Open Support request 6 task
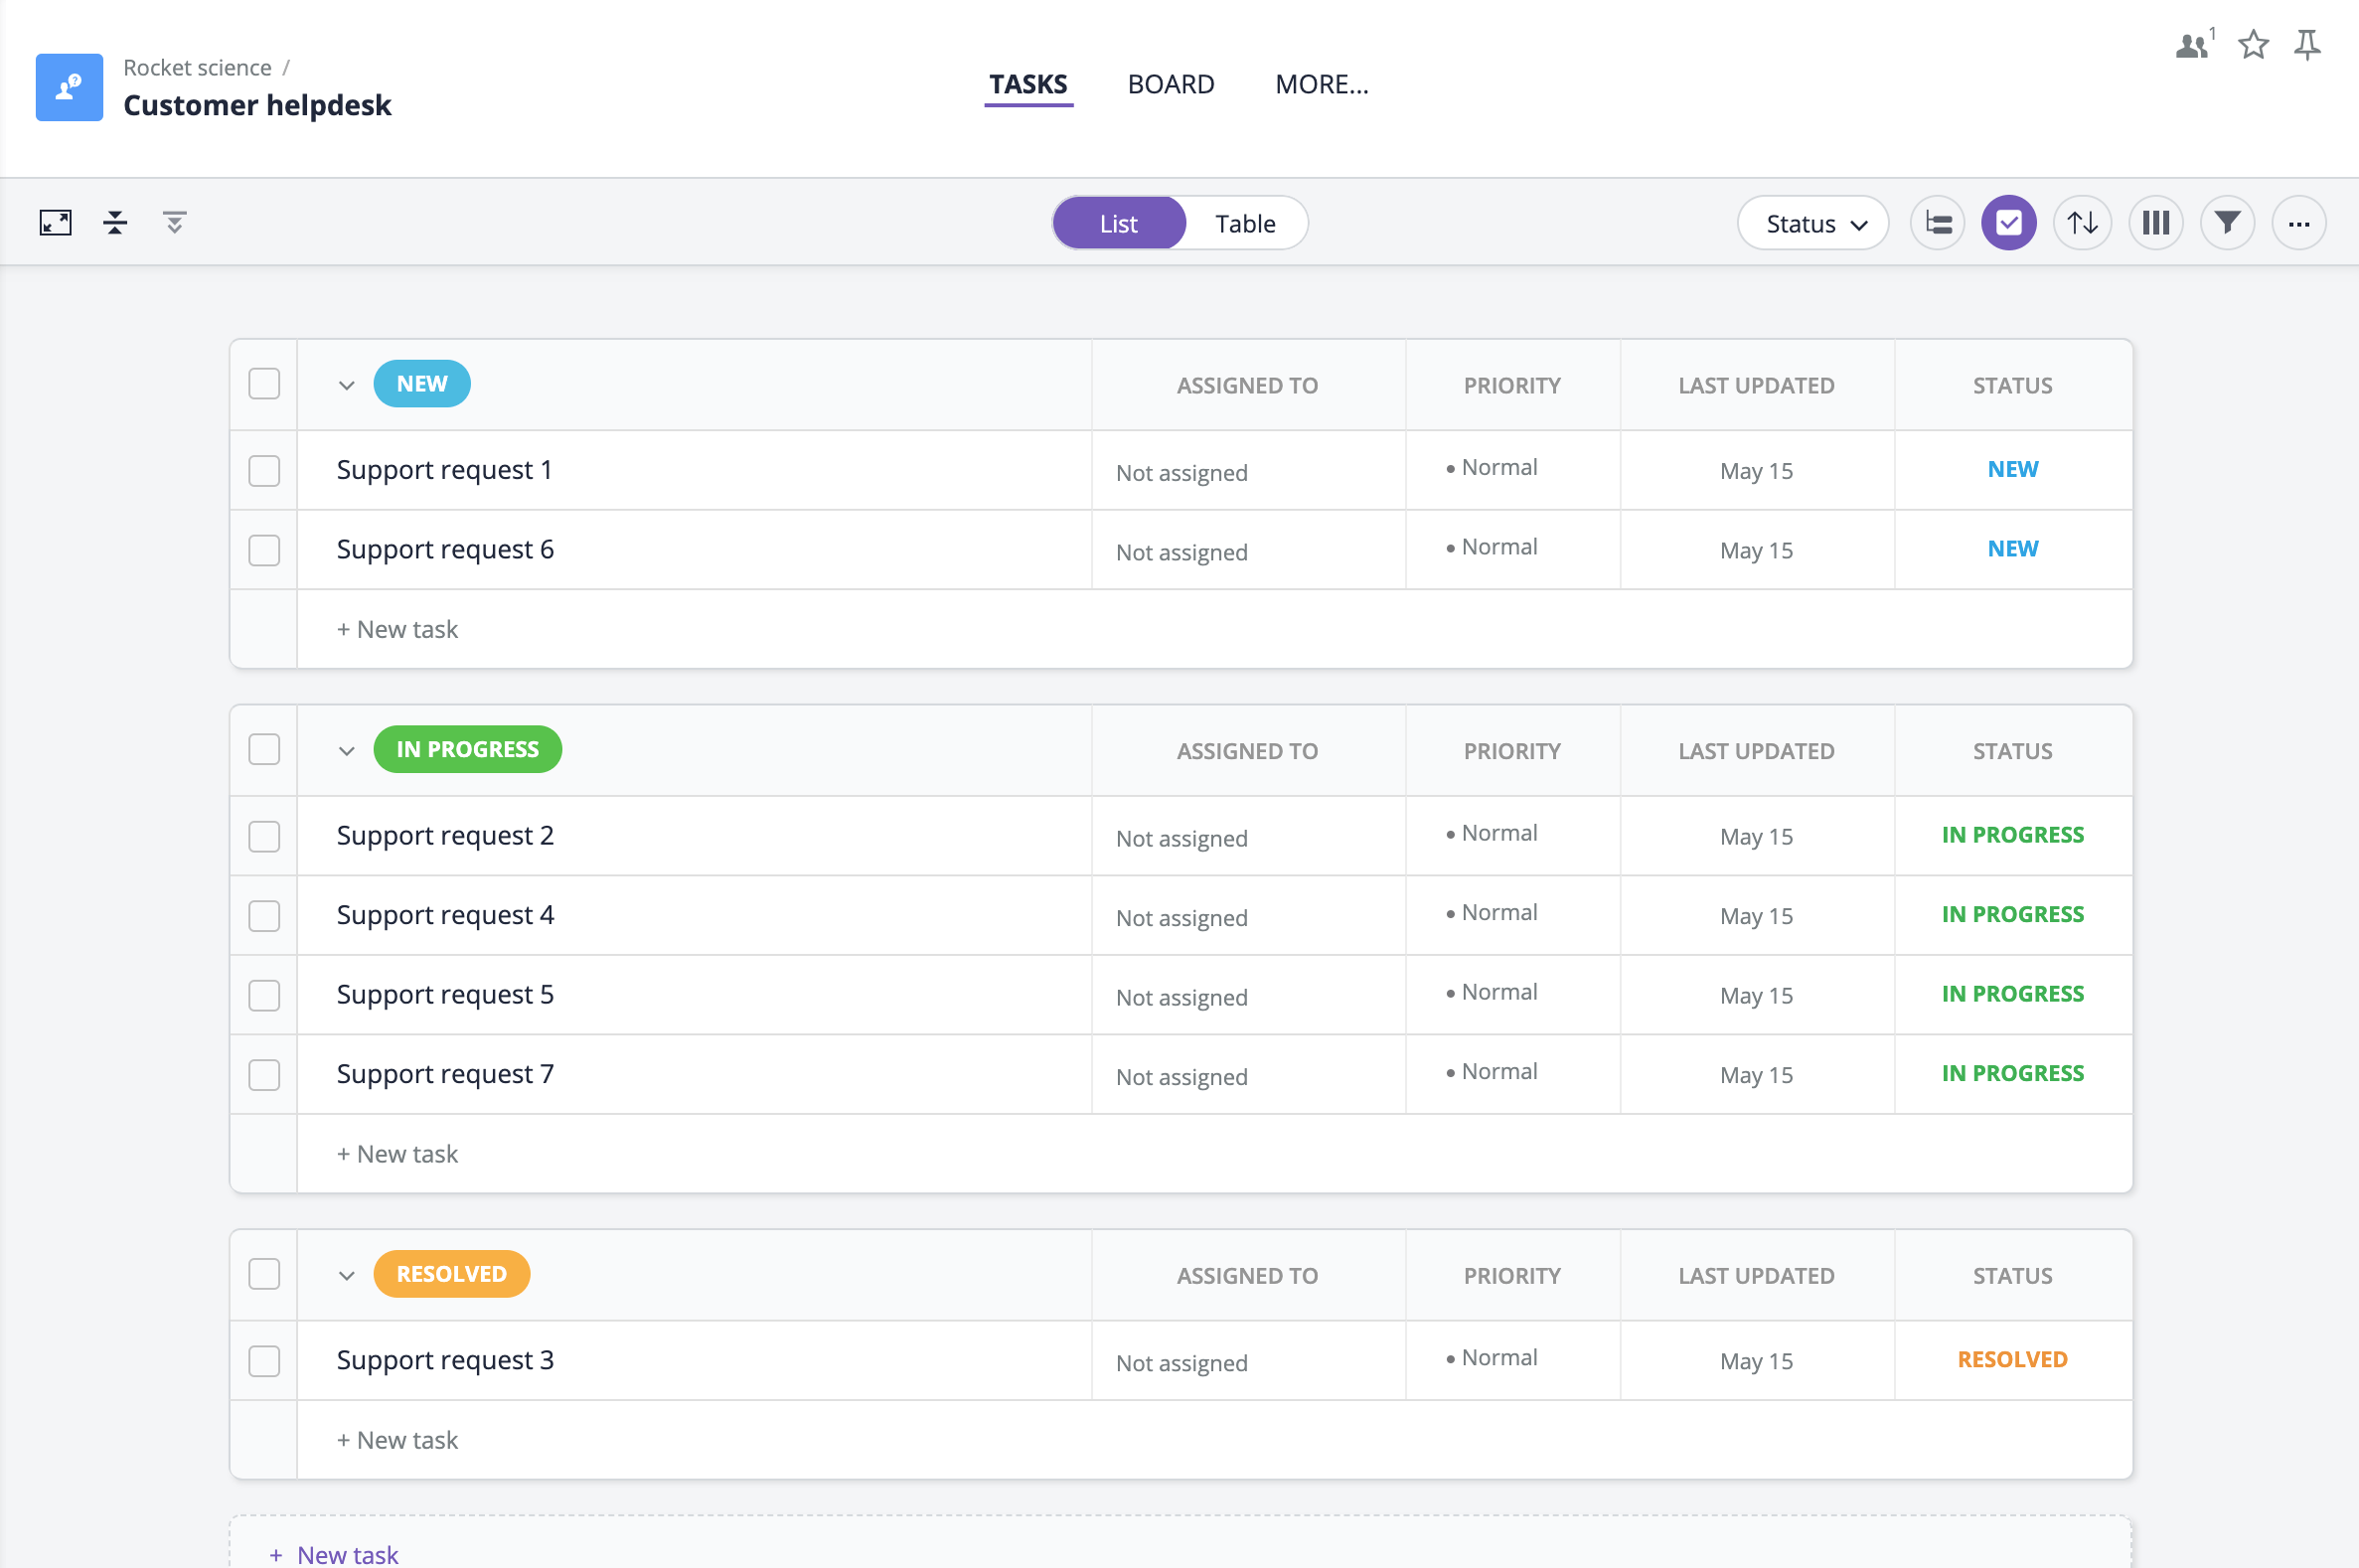The width and height of the screenshot is (2359, 1568). (445, 549)
